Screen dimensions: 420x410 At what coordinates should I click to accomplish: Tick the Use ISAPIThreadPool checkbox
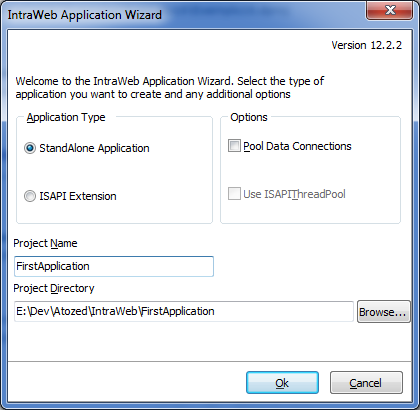click(x=234, y=194)
